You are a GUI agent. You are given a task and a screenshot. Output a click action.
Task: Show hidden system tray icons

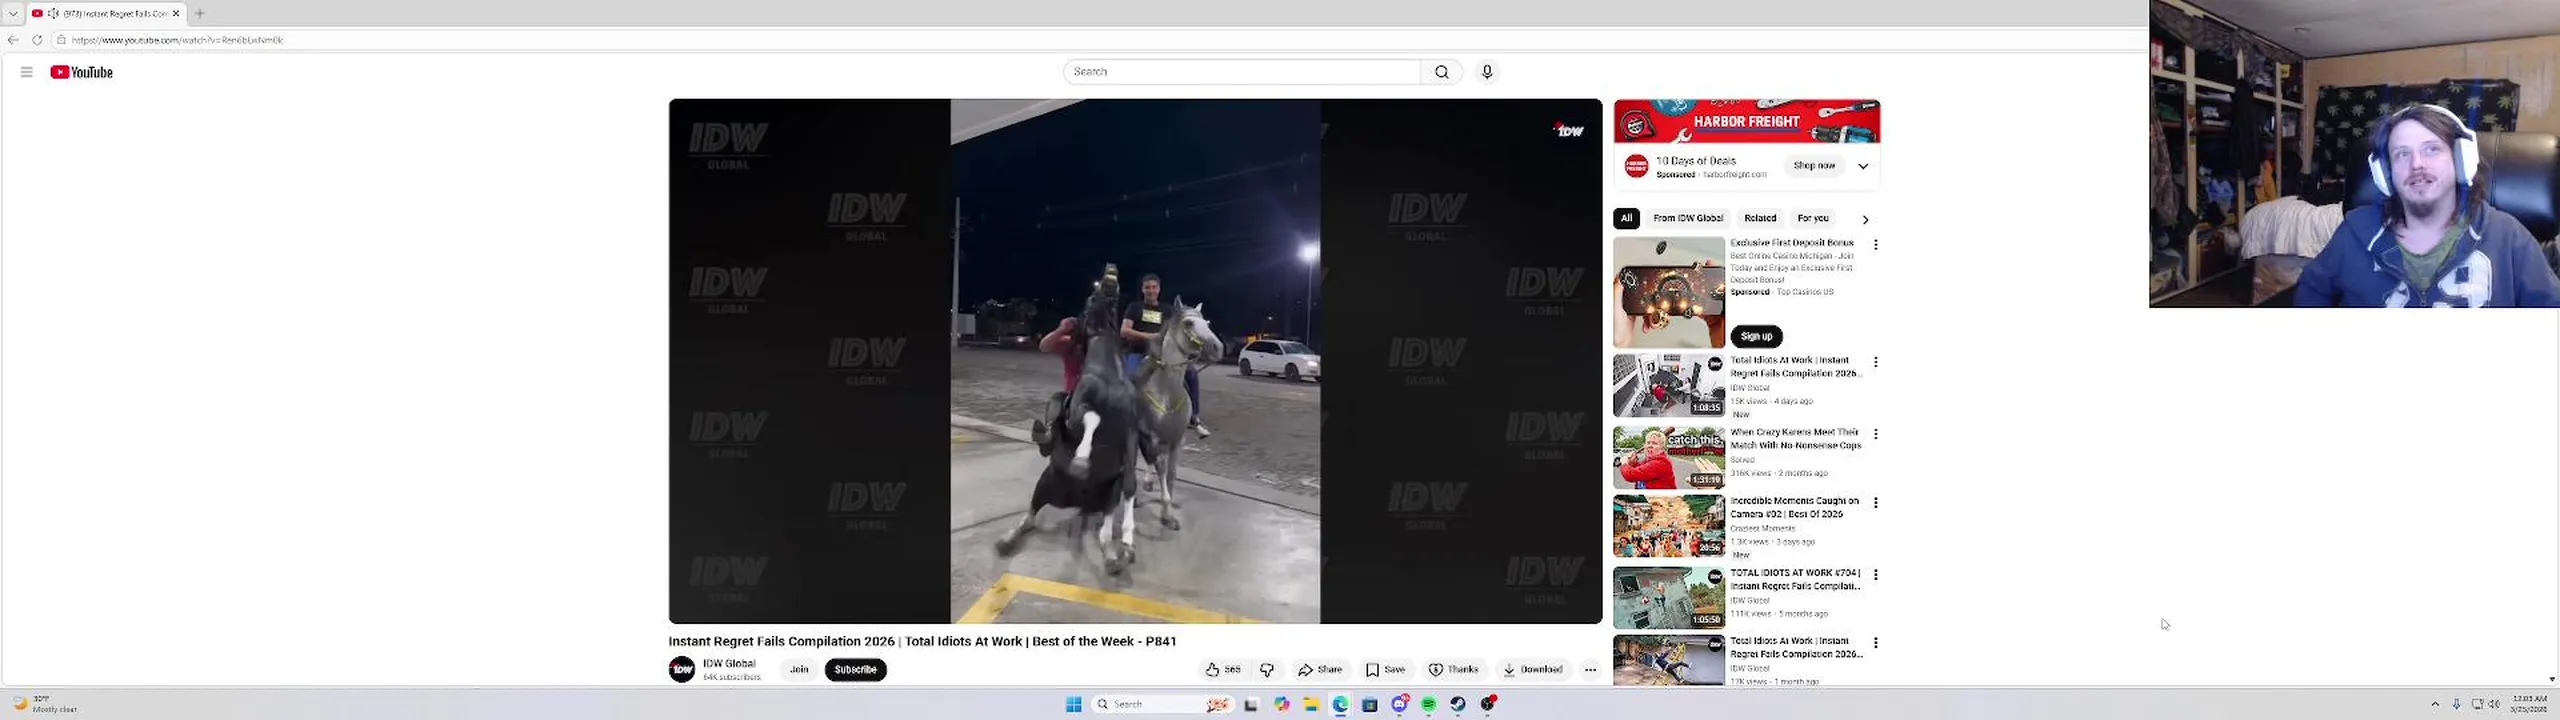[x=2435, y=704]
